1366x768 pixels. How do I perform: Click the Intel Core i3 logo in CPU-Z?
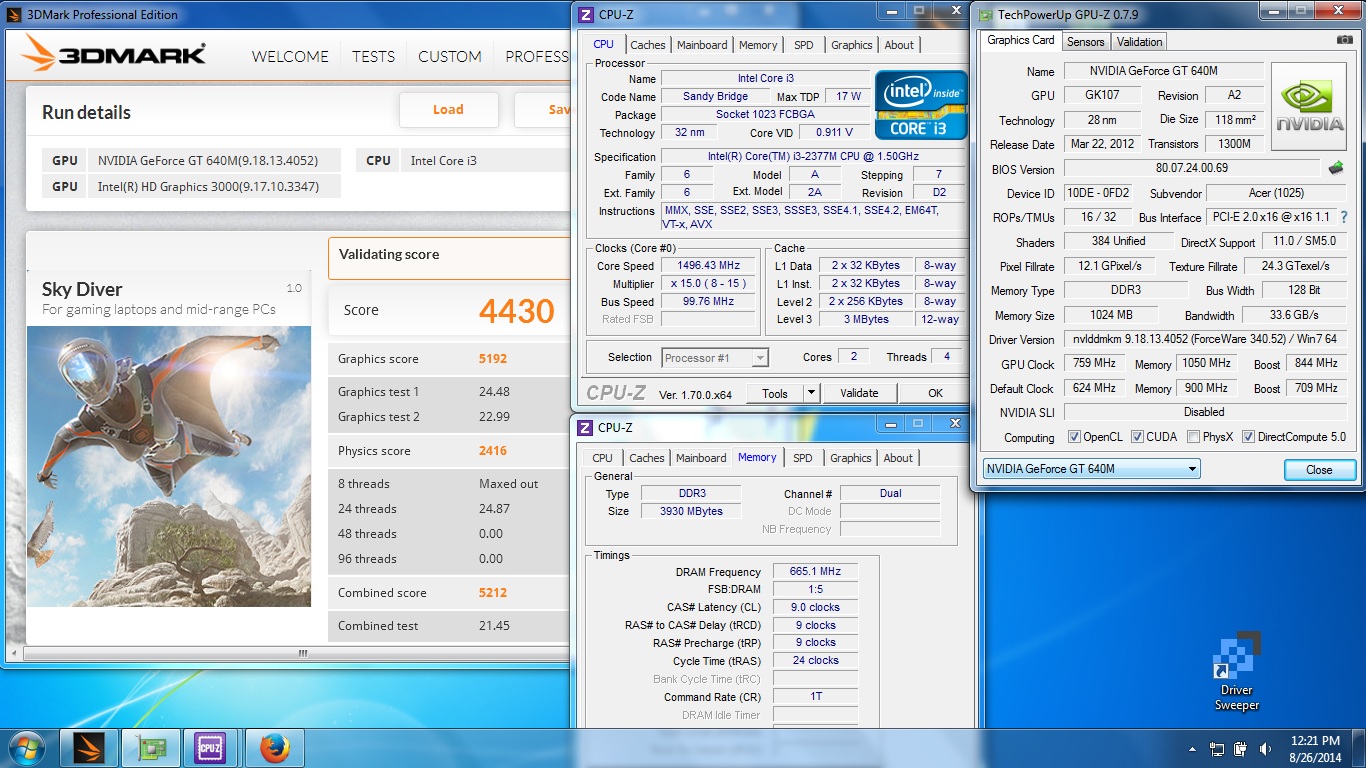921,105
